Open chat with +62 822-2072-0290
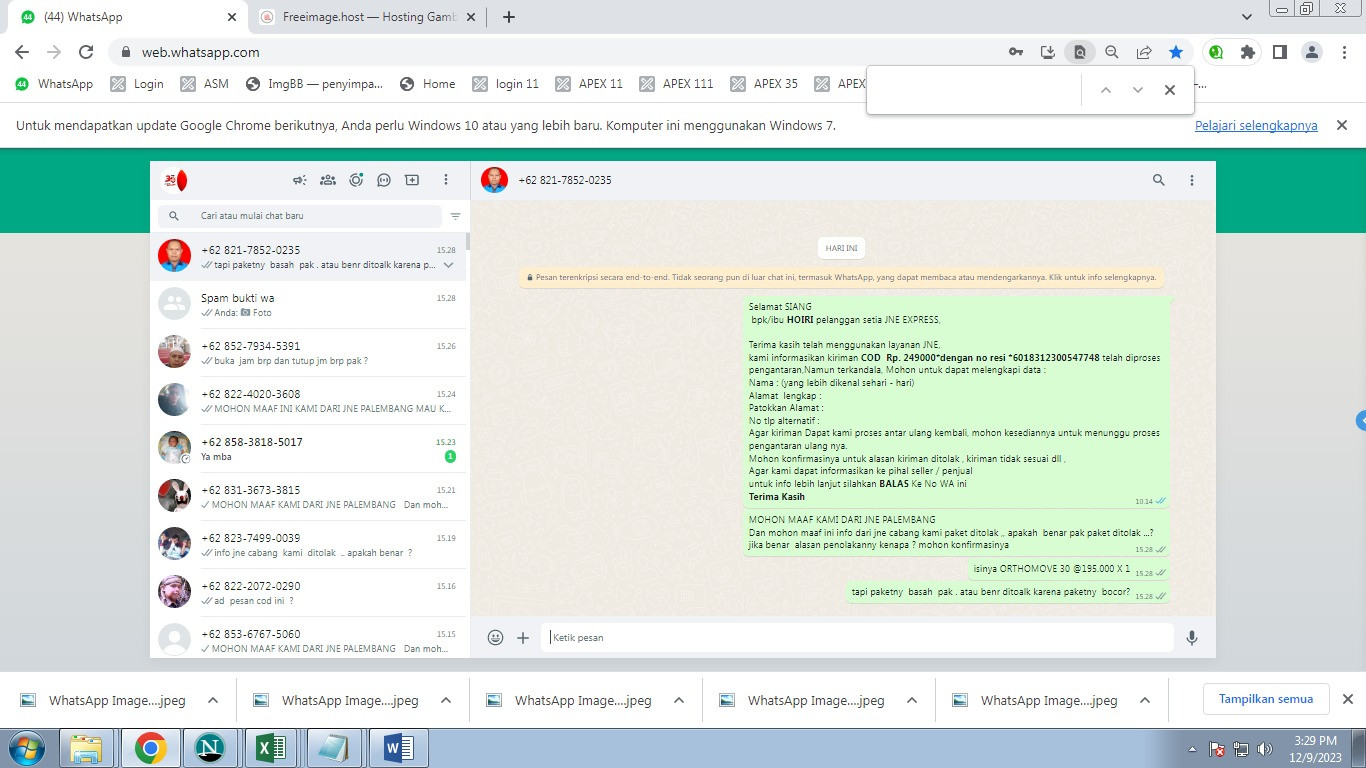Viewport: 1366px width, 768px height. pyautogui.click(x=308, y=593)
